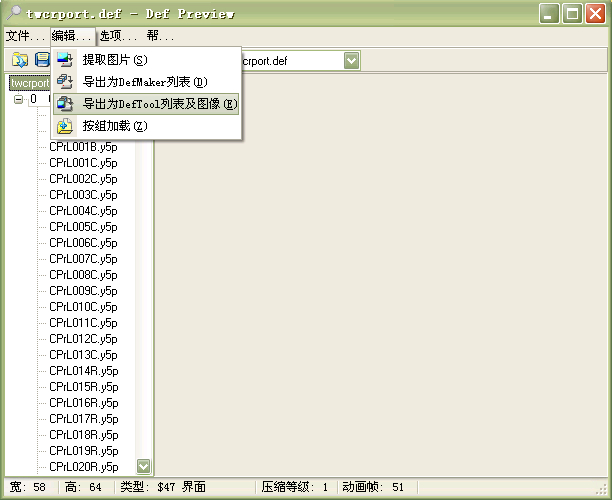Select CPrL001B.y5p in the tree

tap(83, 147)
